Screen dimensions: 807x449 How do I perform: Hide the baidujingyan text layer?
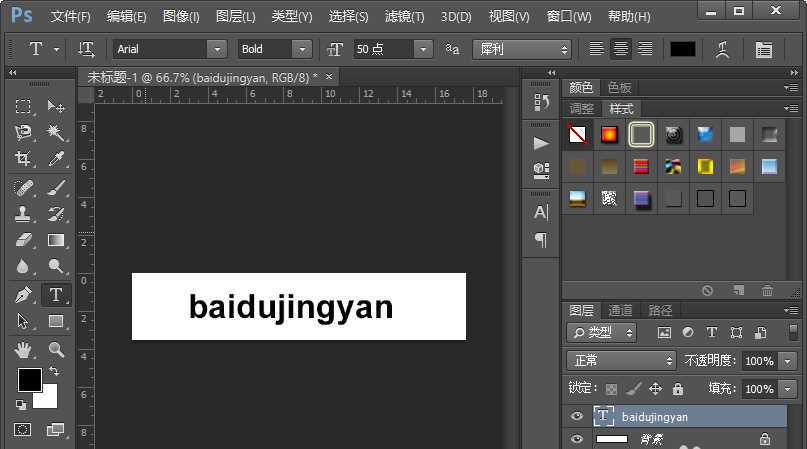click(576, 416)
